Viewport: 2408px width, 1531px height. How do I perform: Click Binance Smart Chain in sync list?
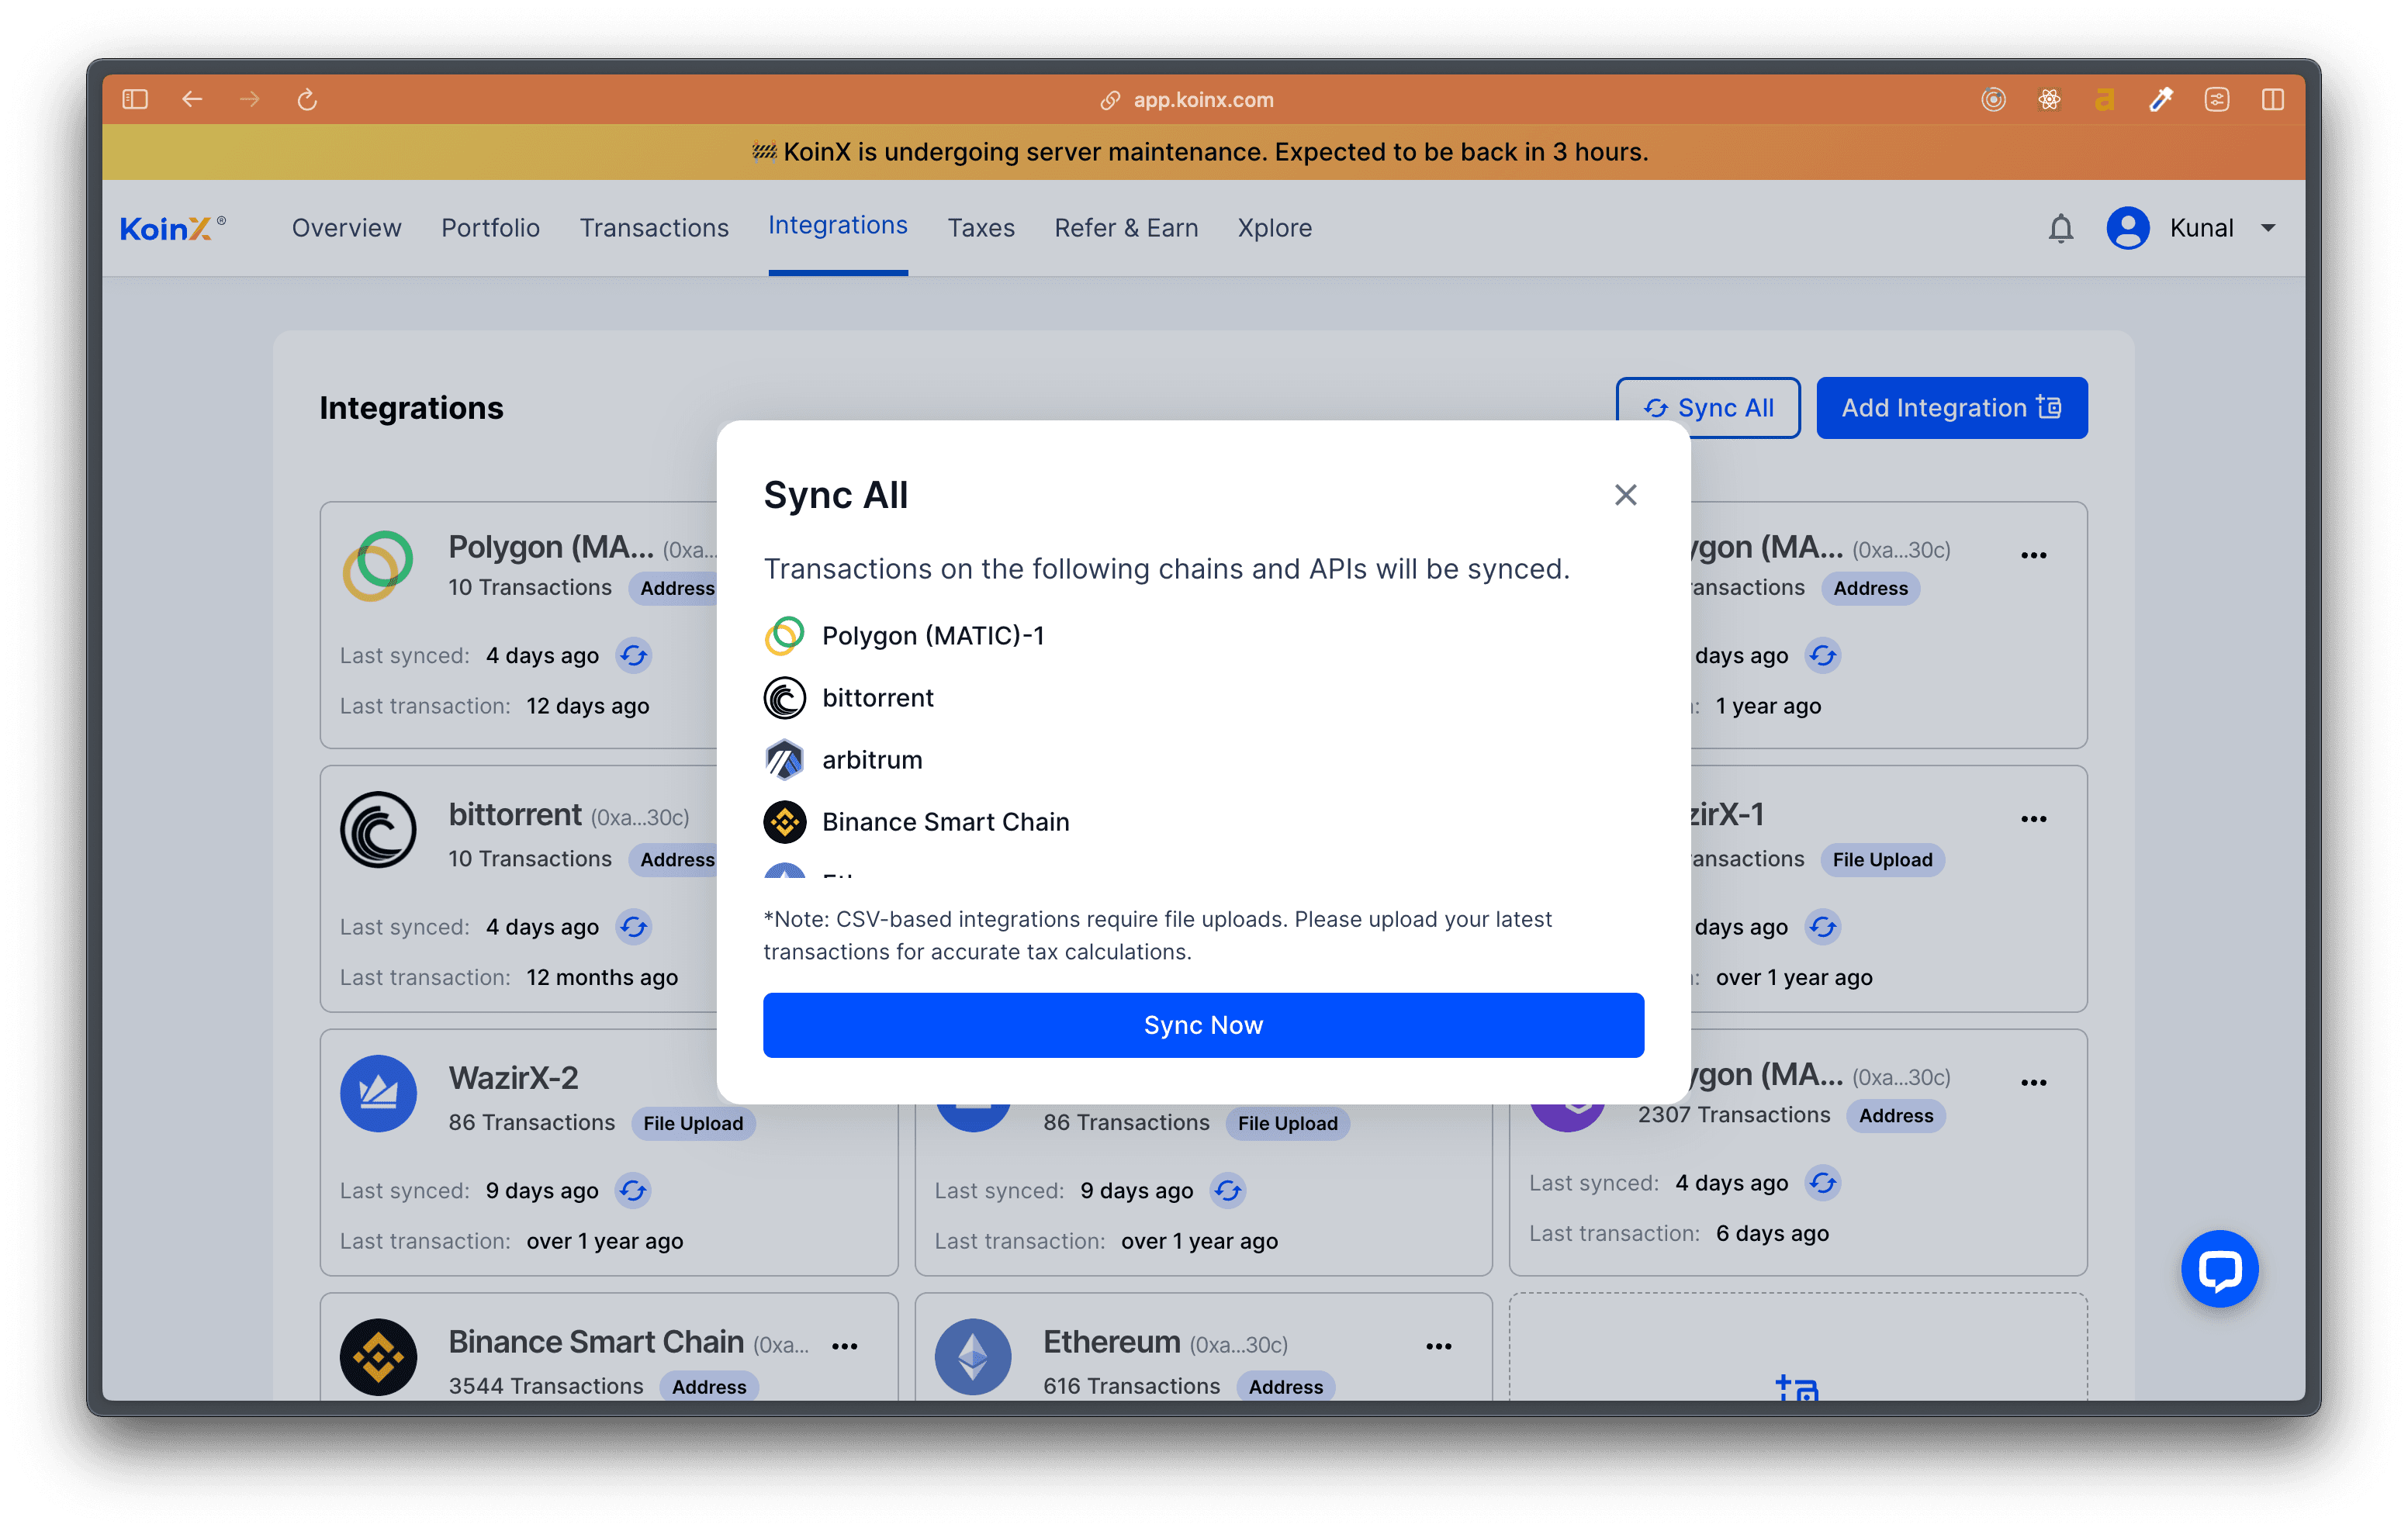coord(945,822)
